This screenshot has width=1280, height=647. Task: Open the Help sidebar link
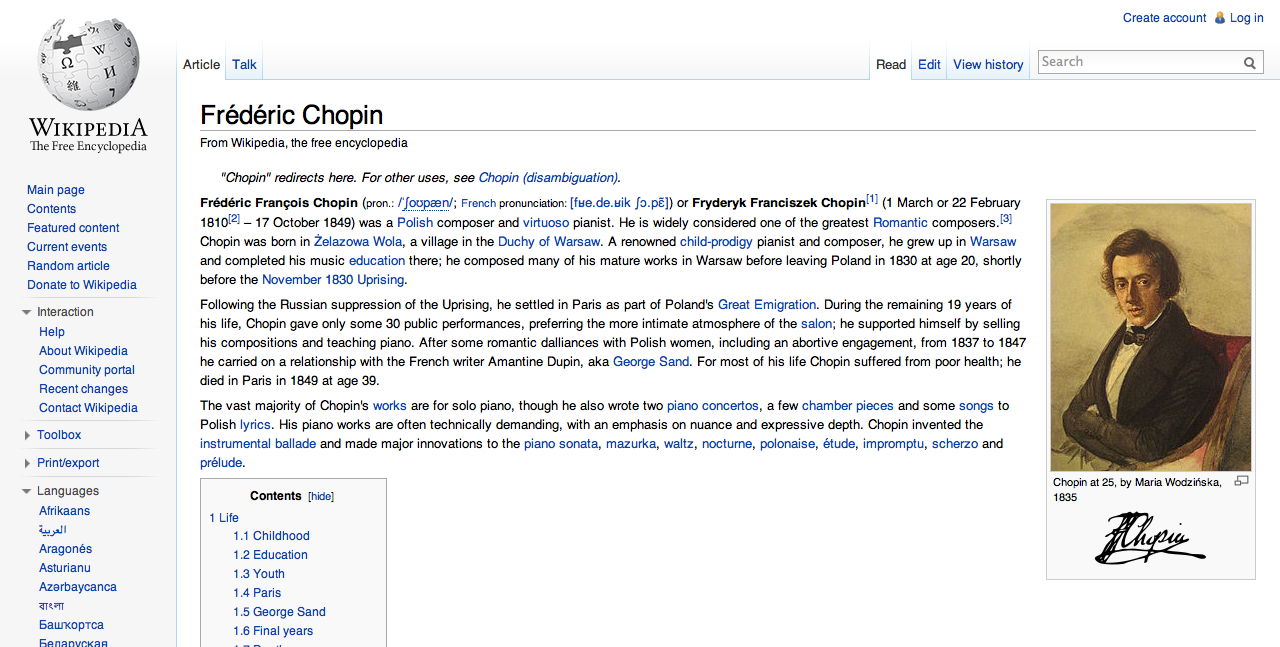tap(52, 332)
